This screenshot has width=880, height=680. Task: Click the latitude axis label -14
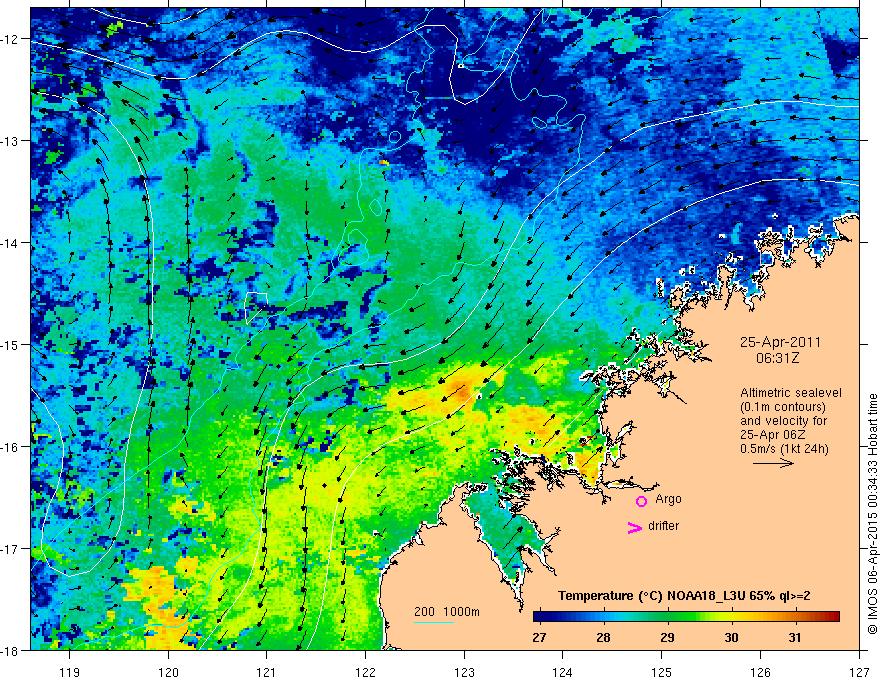(x=11, y=243)
